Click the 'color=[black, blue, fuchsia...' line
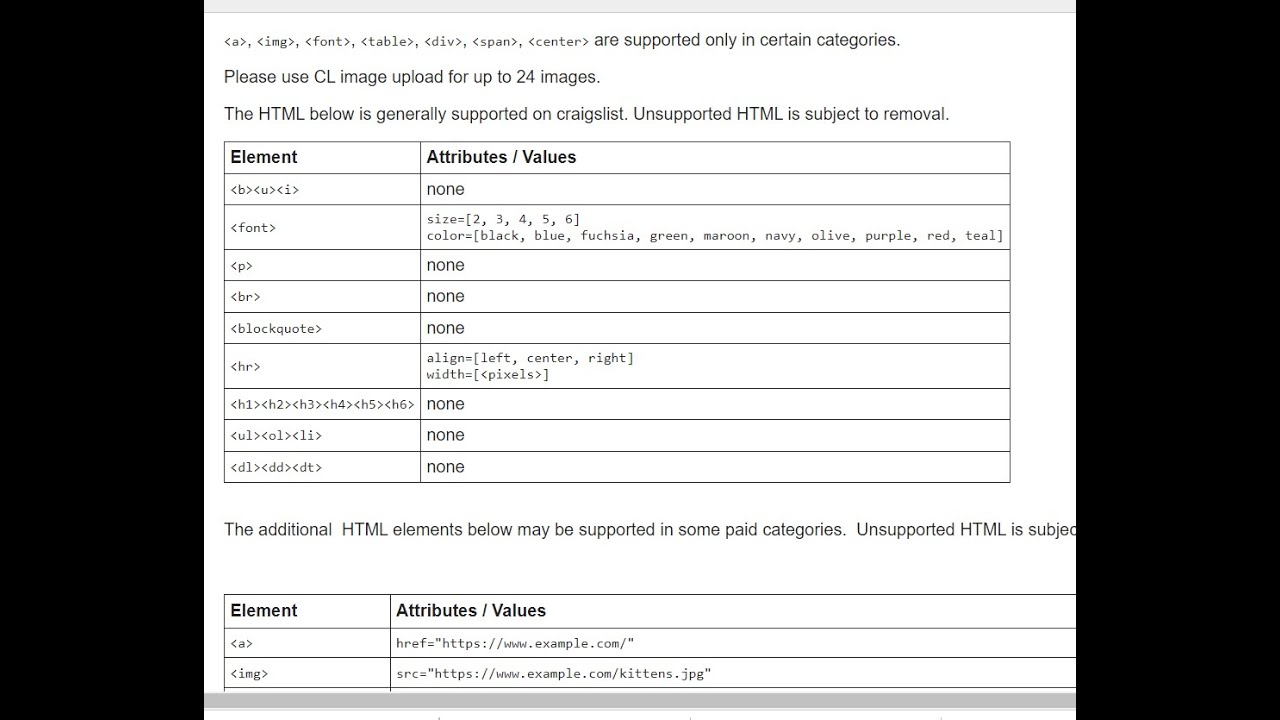The image size is (1280, 720). [715, 236]
